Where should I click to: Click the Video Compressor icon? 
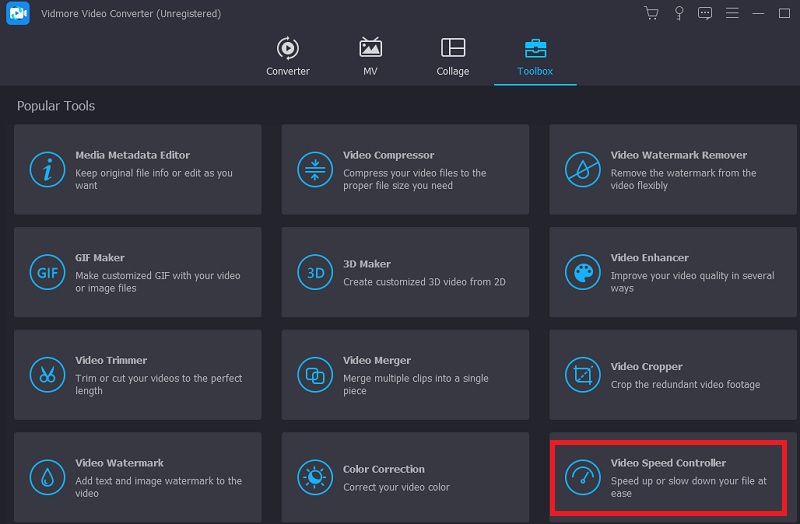tap(315, 169)
